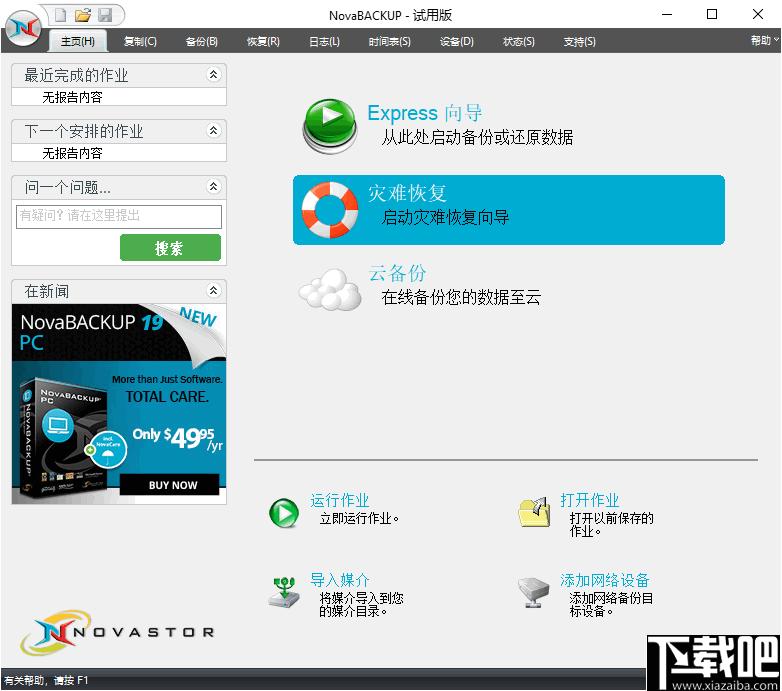
Task: Click the New document icon in quick toolbar
Action: 60,15
